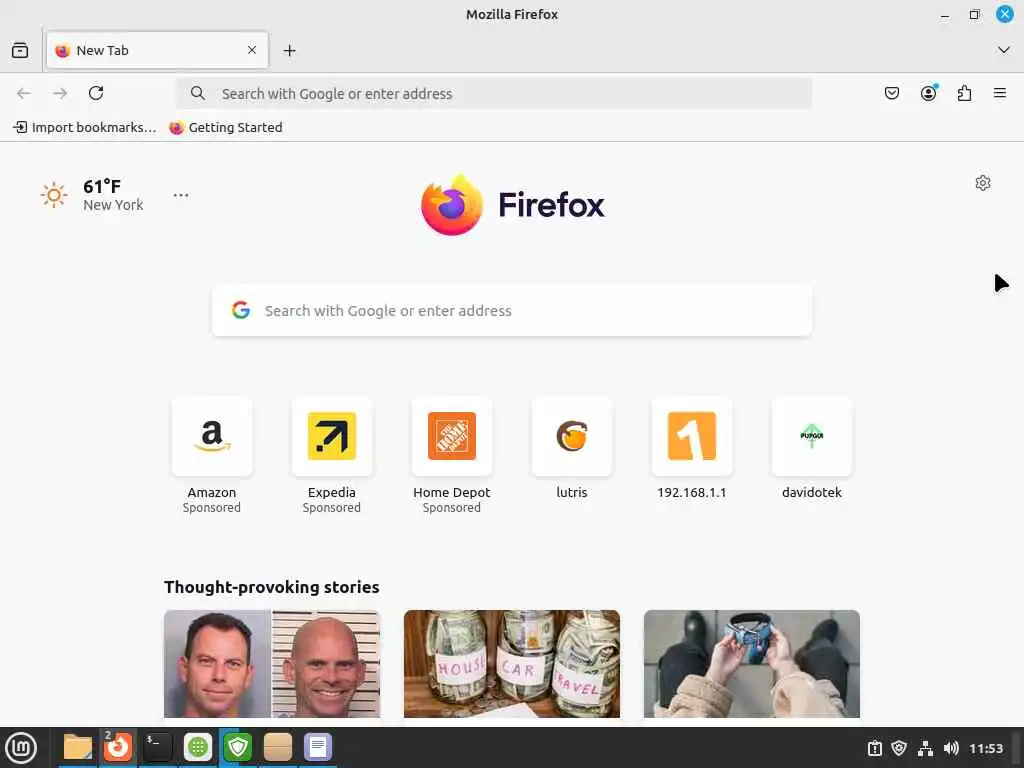1024x768 pixels.
Task: Open the update notification tray icon
Action: tap(874, 748)
